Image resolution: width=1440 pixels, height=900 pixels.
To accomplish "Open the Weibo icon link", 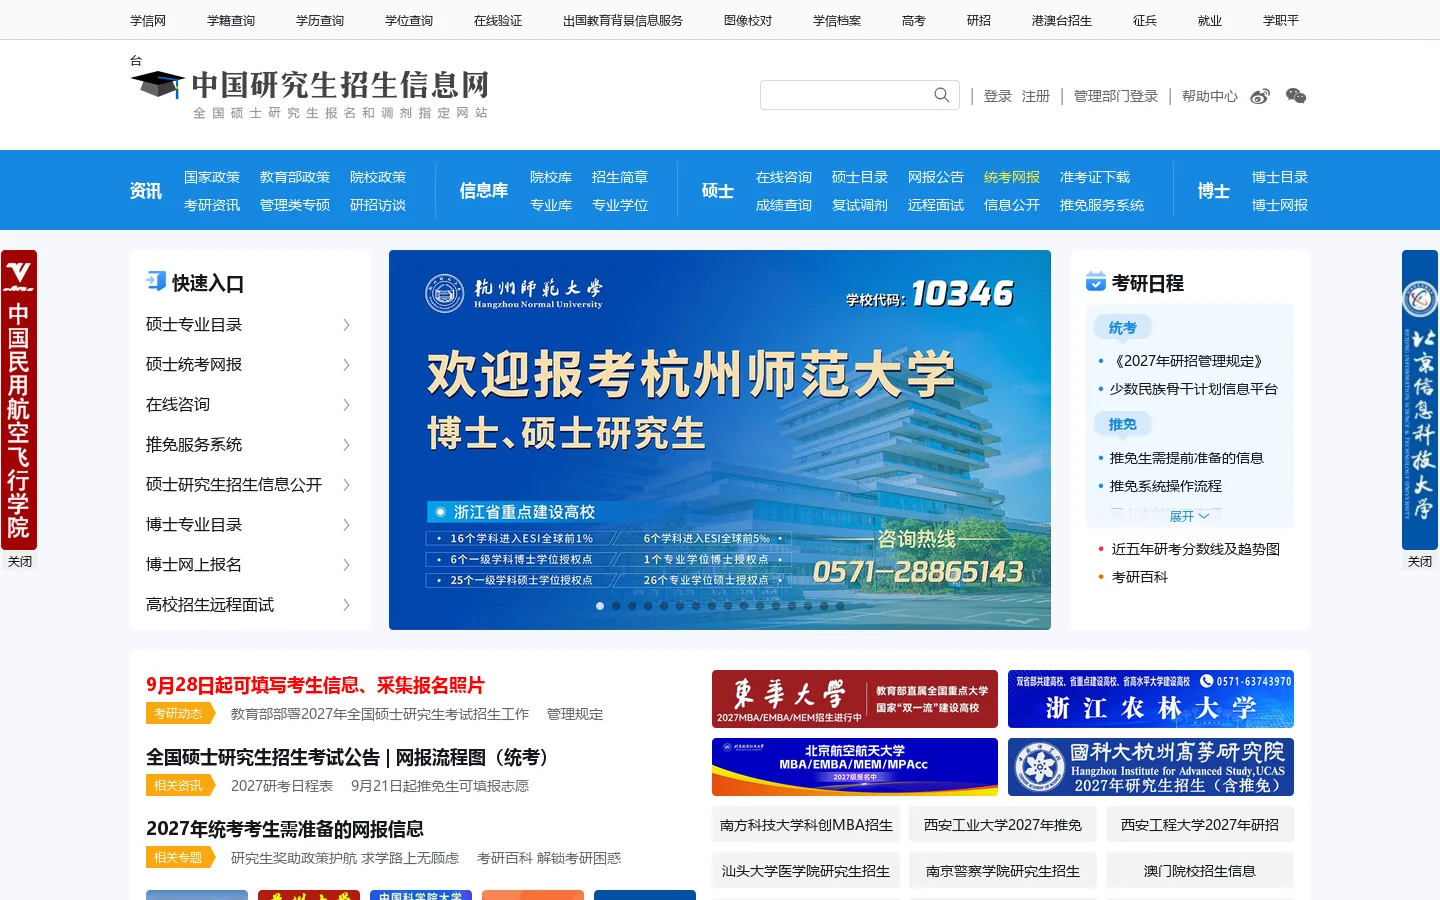I will 1260,96.
